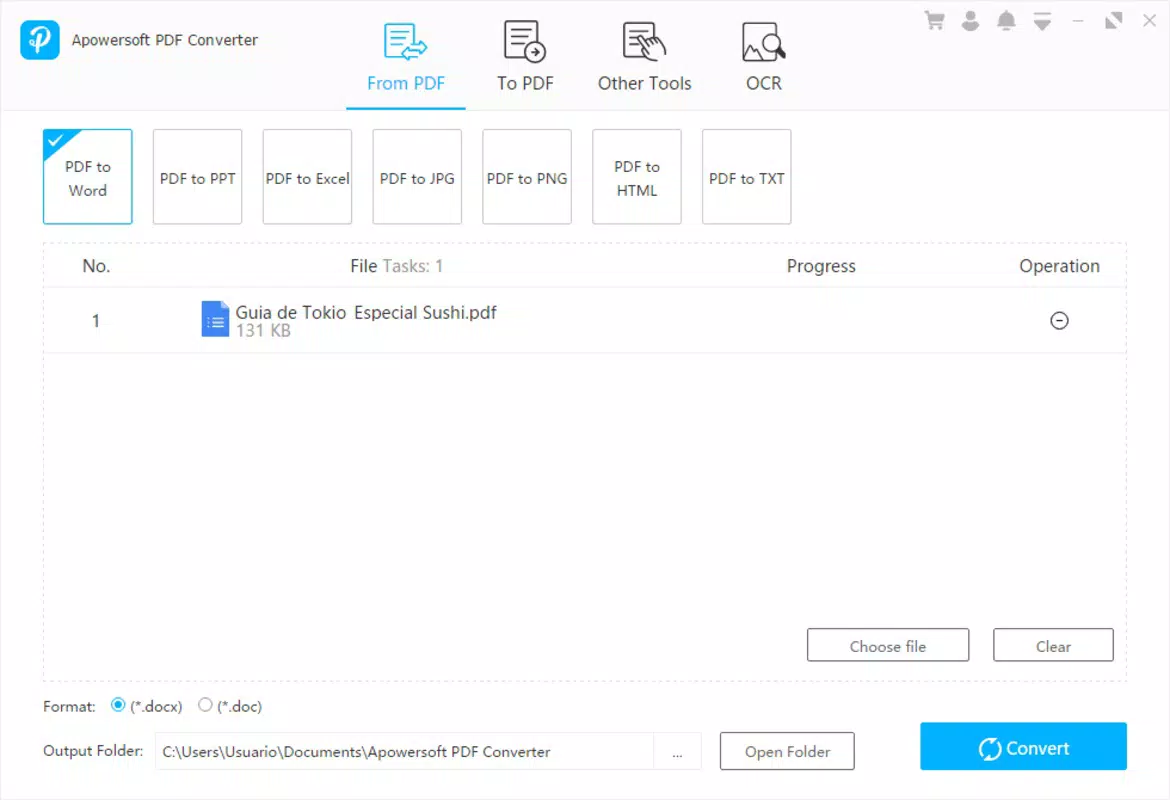Click the Open Folder button
Viewport: 1170px width, 800px height.
(786, 751)
